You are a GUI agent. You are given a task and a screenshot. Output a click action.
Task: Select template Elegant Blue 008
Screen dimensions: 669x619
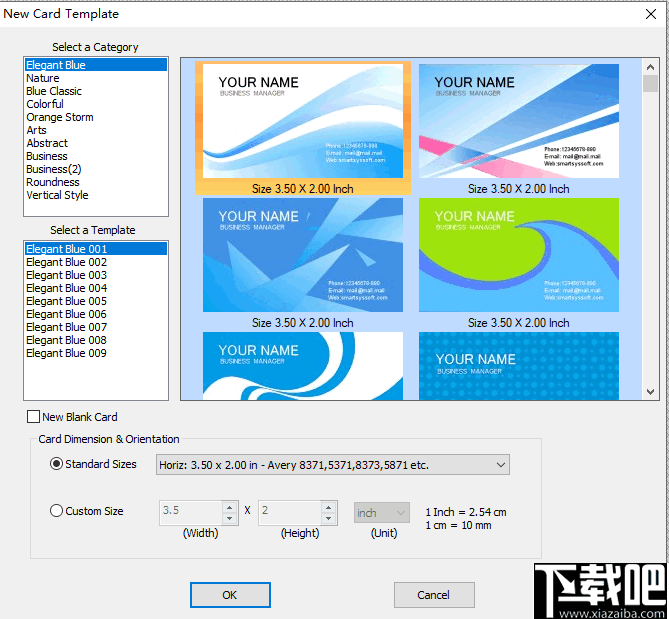point(96,340)
